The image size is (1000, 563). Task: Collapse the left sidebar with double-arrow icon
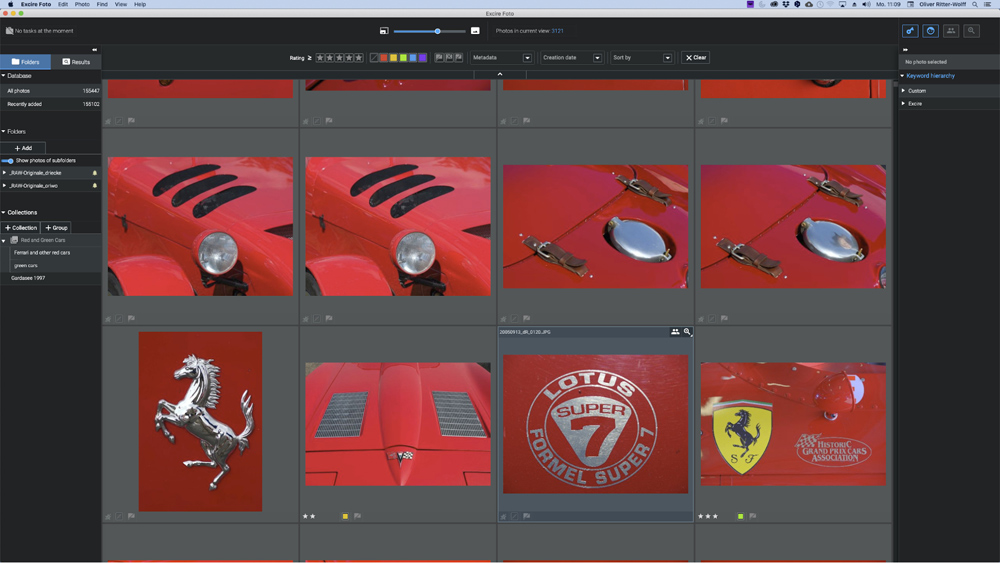95,49
